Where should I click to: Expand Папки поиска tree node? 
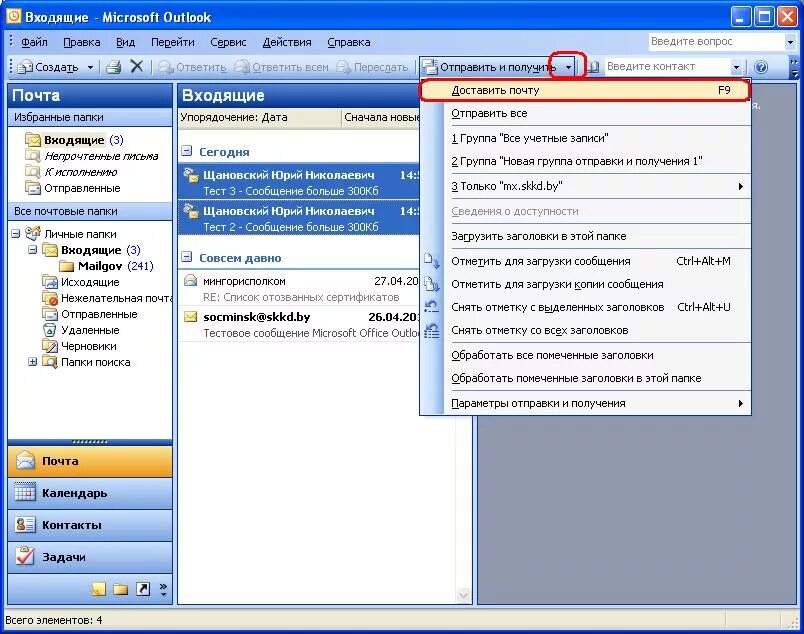pos(32,362)
